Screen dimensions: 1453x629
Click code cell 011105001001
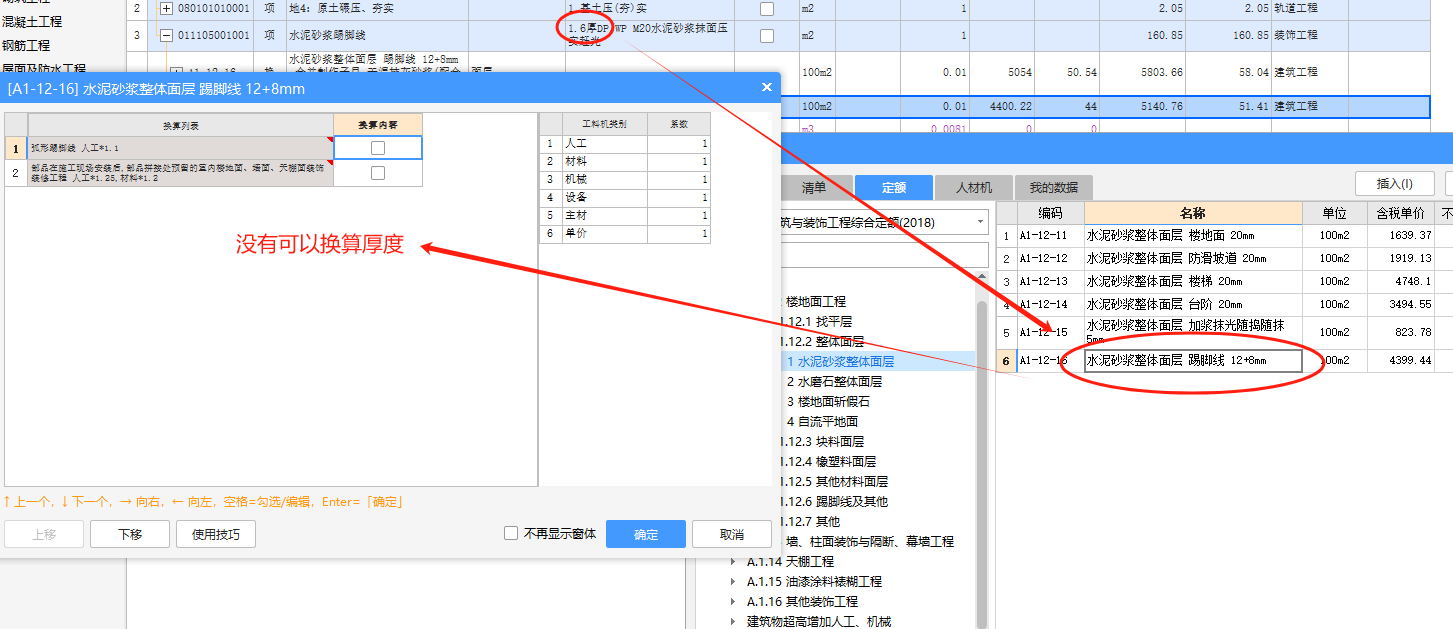pyautogui.click(x=216, y=36)
